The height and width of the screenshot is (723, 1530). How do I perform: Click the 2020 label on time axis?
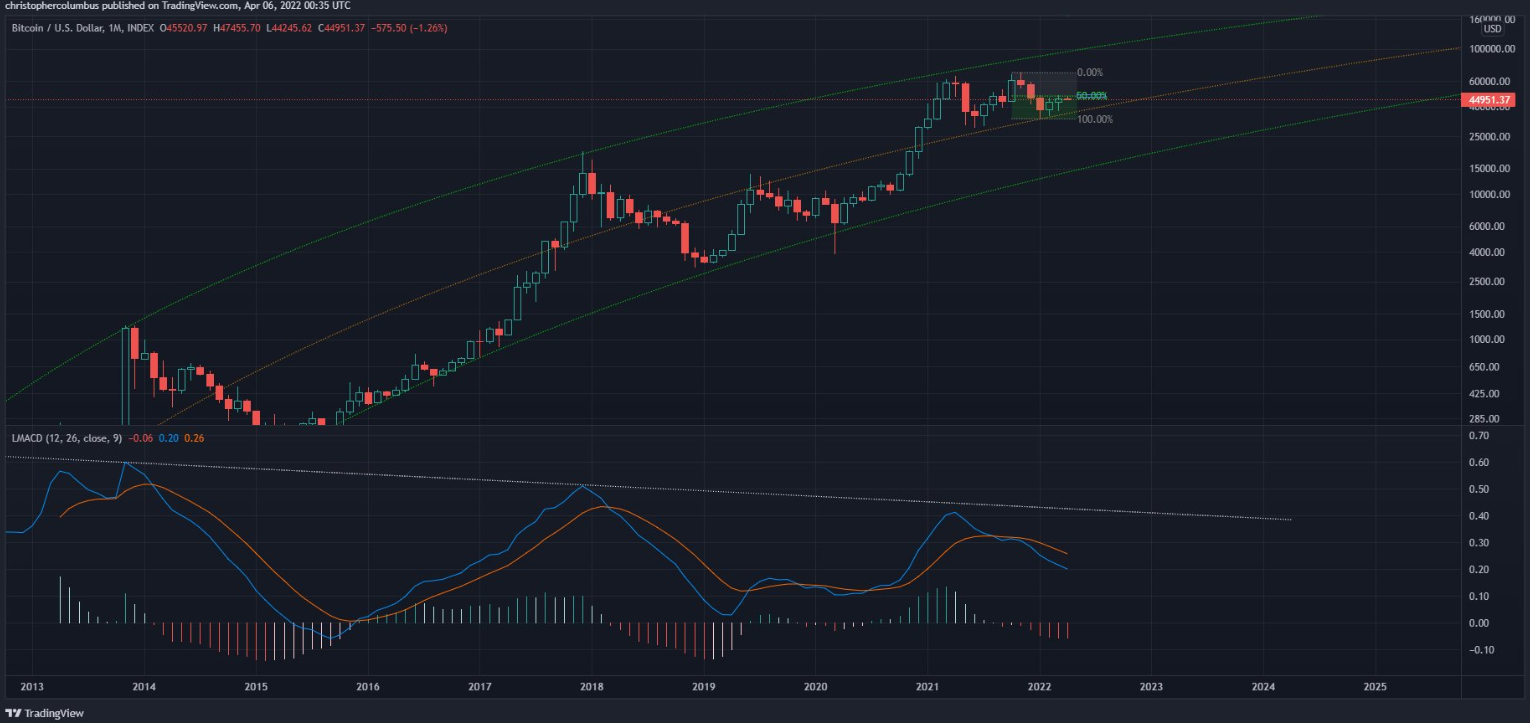point(816,687)
